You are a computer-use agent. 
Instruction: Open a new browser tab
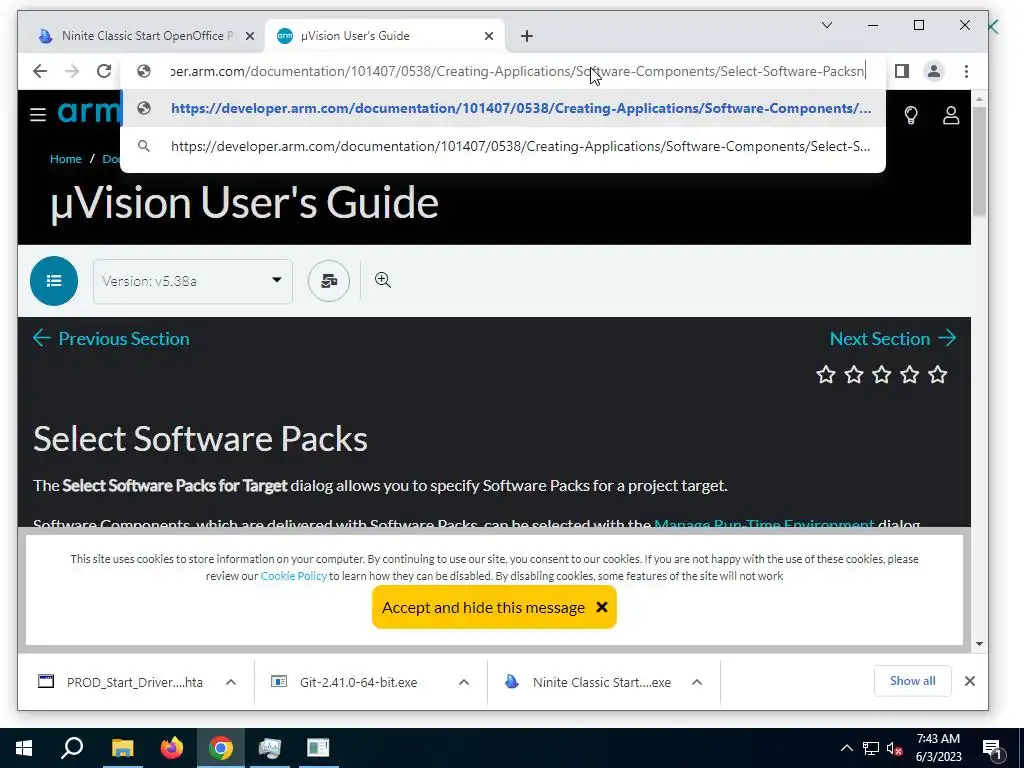pos(527,36)
